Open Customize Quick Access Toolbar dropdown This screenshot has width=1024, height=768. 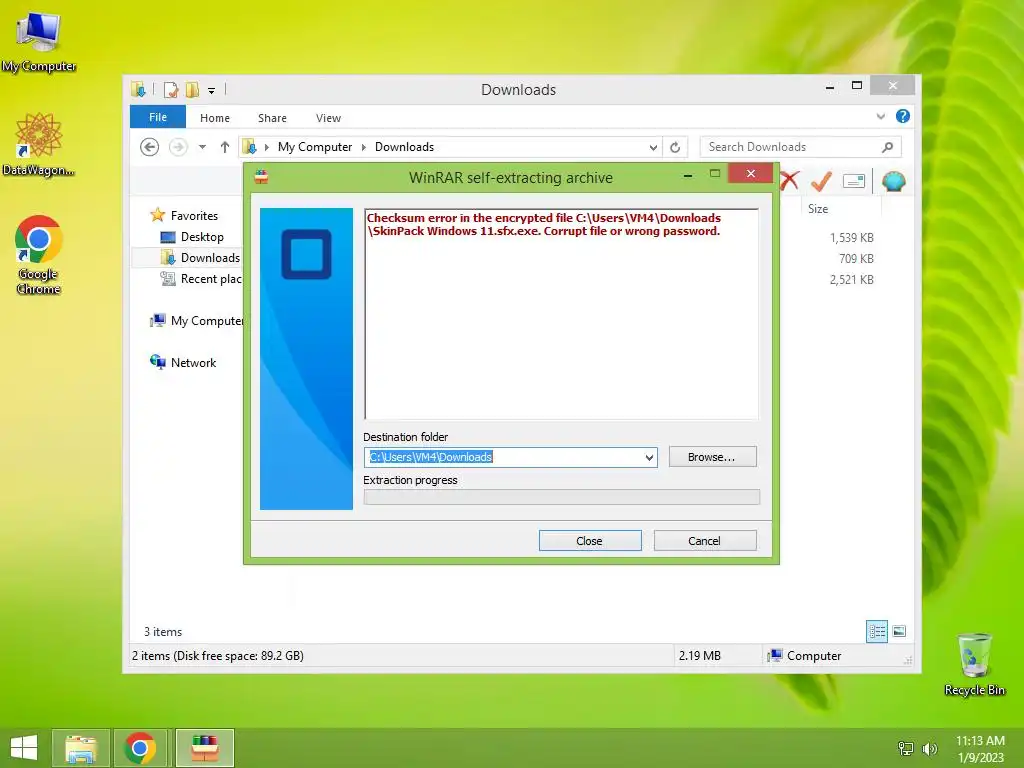212,91
